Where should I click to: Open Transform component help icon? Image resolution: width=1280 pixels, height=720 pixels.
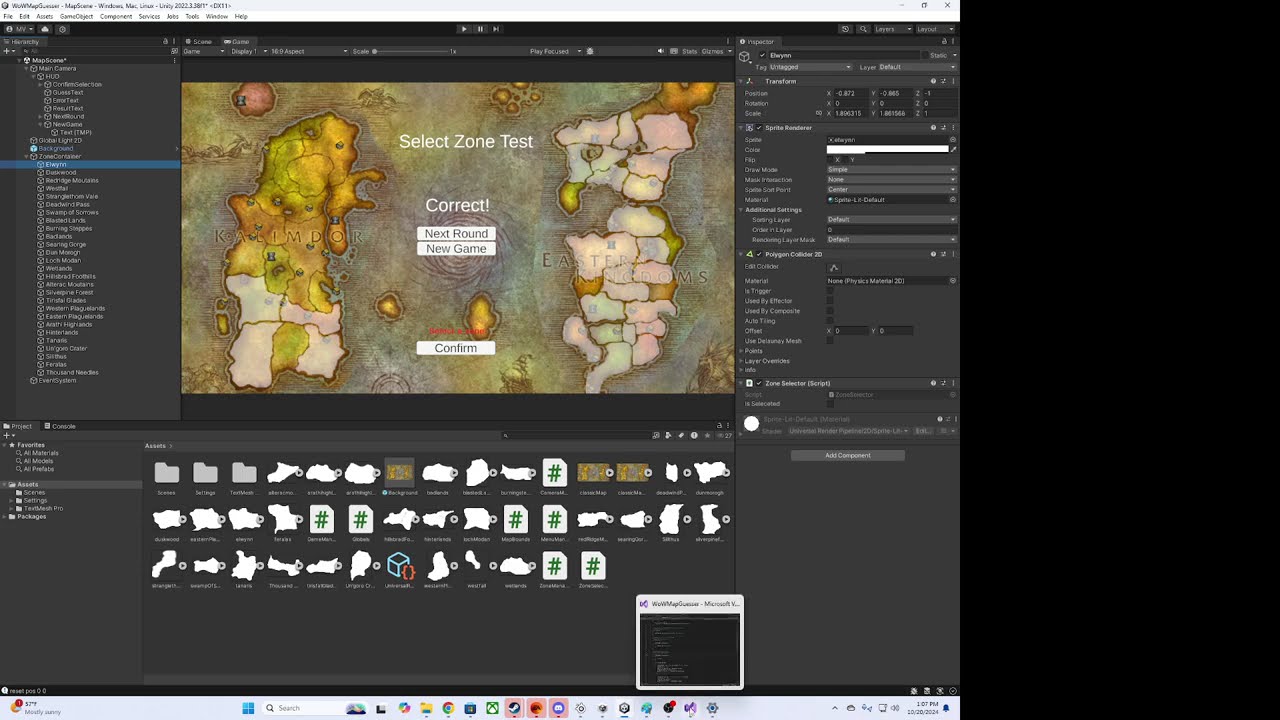coord(933,81)
